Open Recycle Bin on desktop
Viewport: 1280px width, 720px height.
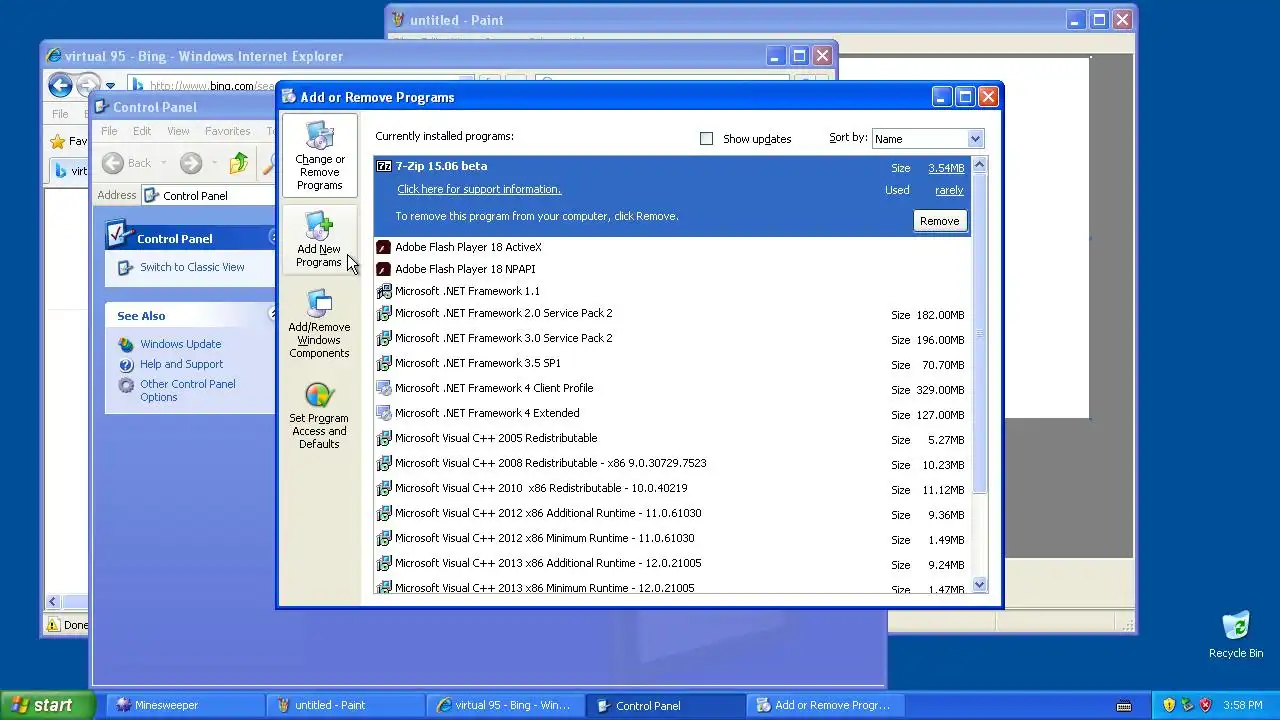(1236, 635)
